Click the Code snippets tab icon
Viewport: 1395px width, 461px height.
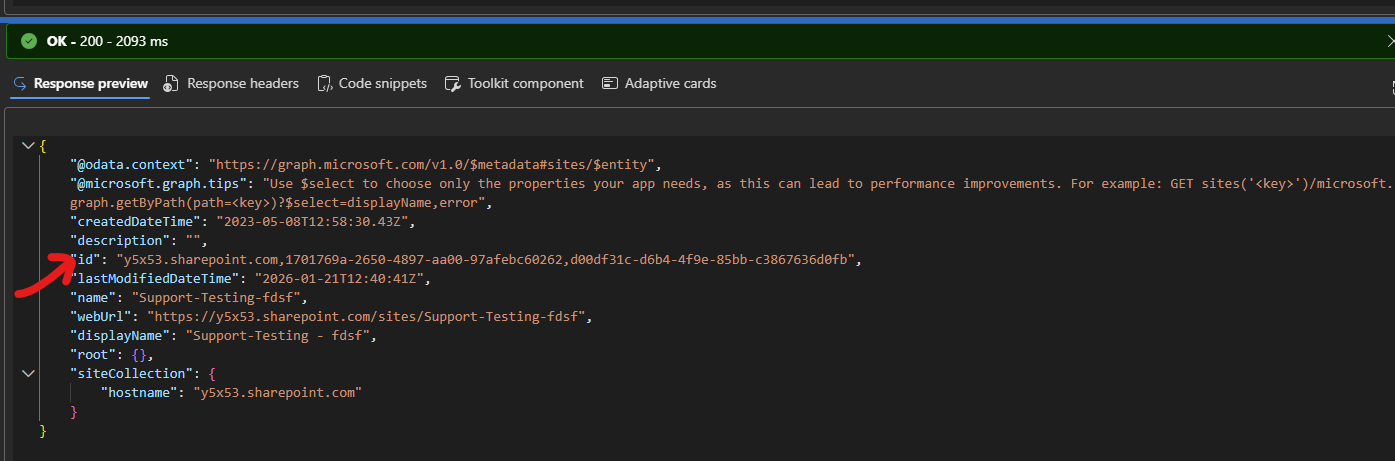point(325,84)
